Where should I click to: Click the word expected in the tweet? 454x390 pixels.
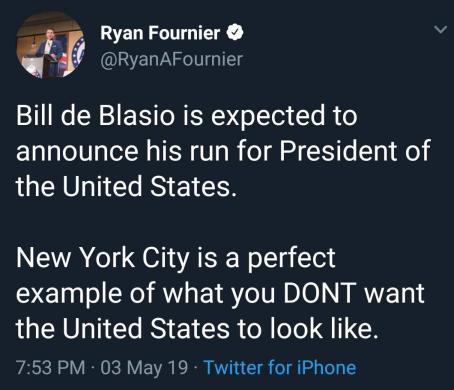(268, 117)
